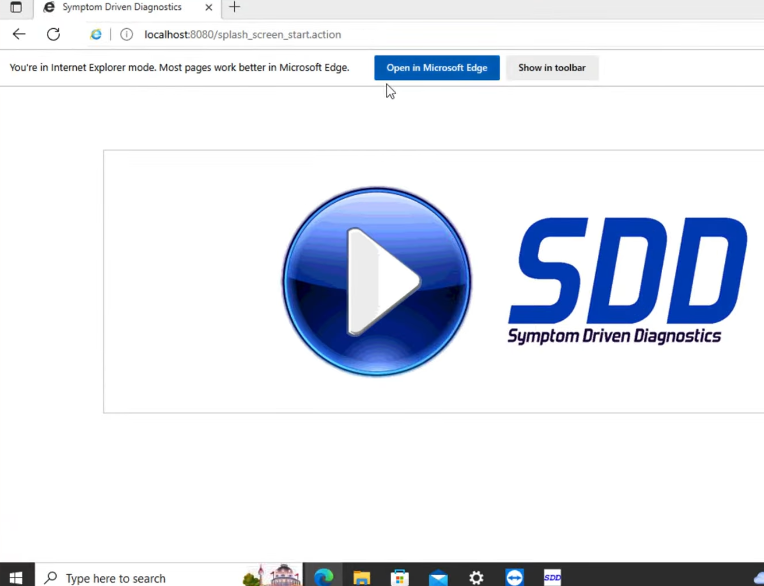Click Open in Microsoft Edge button
This screenshot has height=586, width=764.
(437, 68)
